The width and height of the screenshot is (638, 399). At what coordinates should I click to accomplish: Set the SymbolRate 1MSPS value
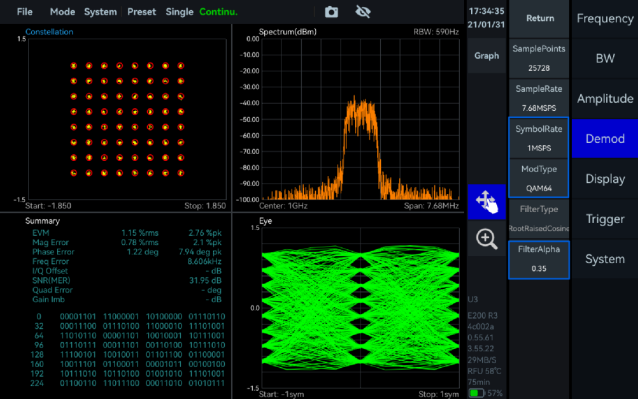(x=539, y=138)
